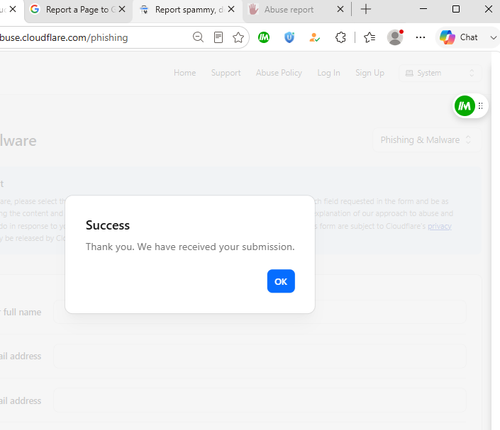Screen dimensions: 500x430
Task: Go to Home in site navigation
Action: [185, 73]
